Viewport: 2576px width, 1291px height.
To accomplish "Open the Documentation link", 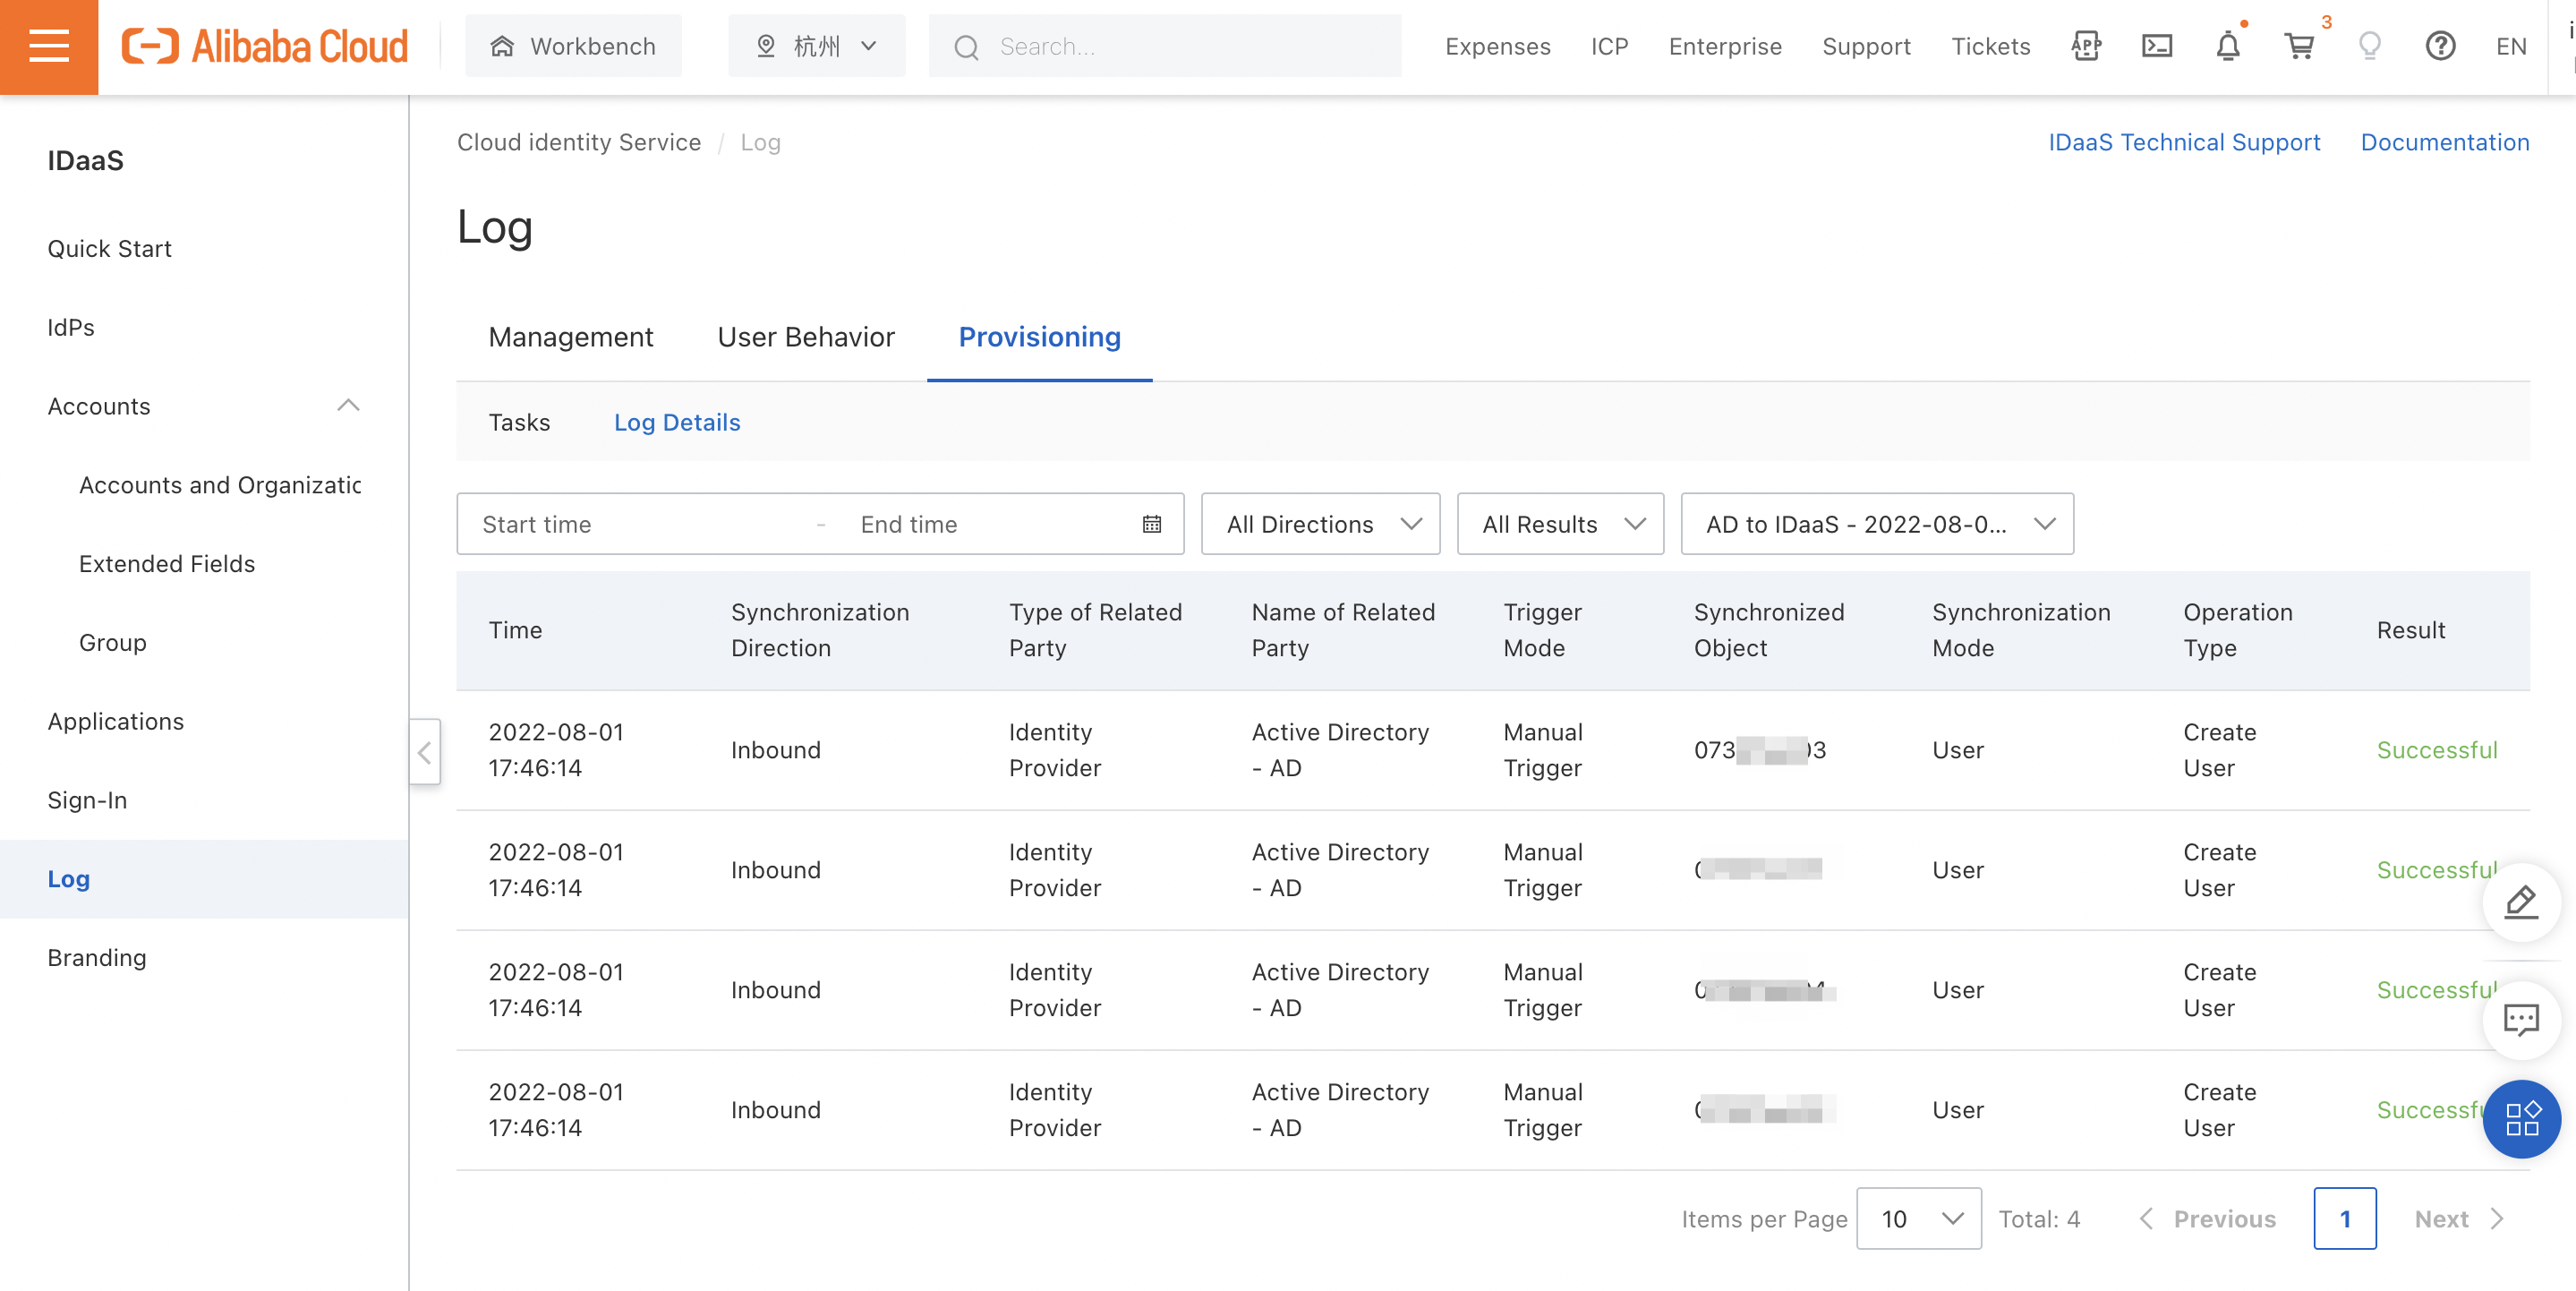I will [2444, 142].
